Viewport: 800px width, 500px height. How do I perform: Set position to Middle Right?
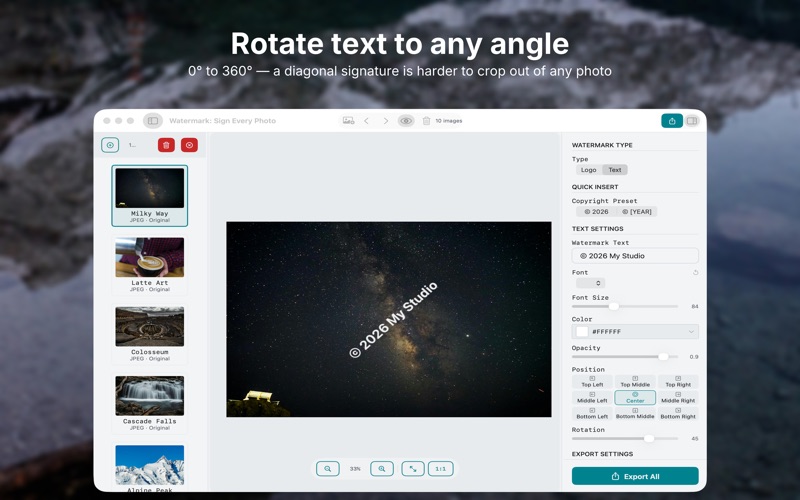click(678, 397)
